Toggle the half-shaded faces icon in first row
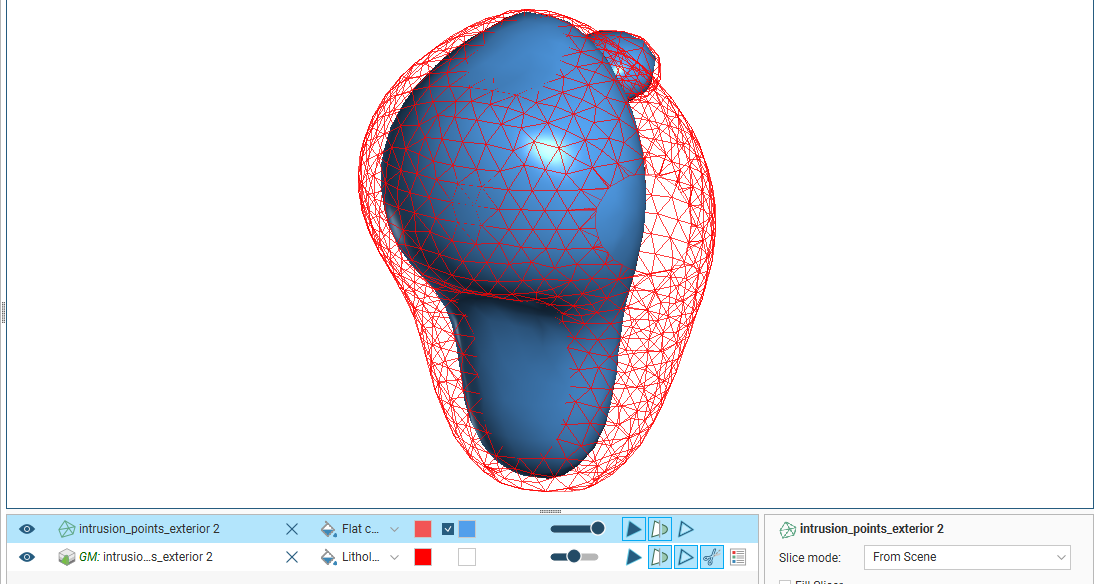This screenshot has height=584, width=1094. [x=660, y=529]
